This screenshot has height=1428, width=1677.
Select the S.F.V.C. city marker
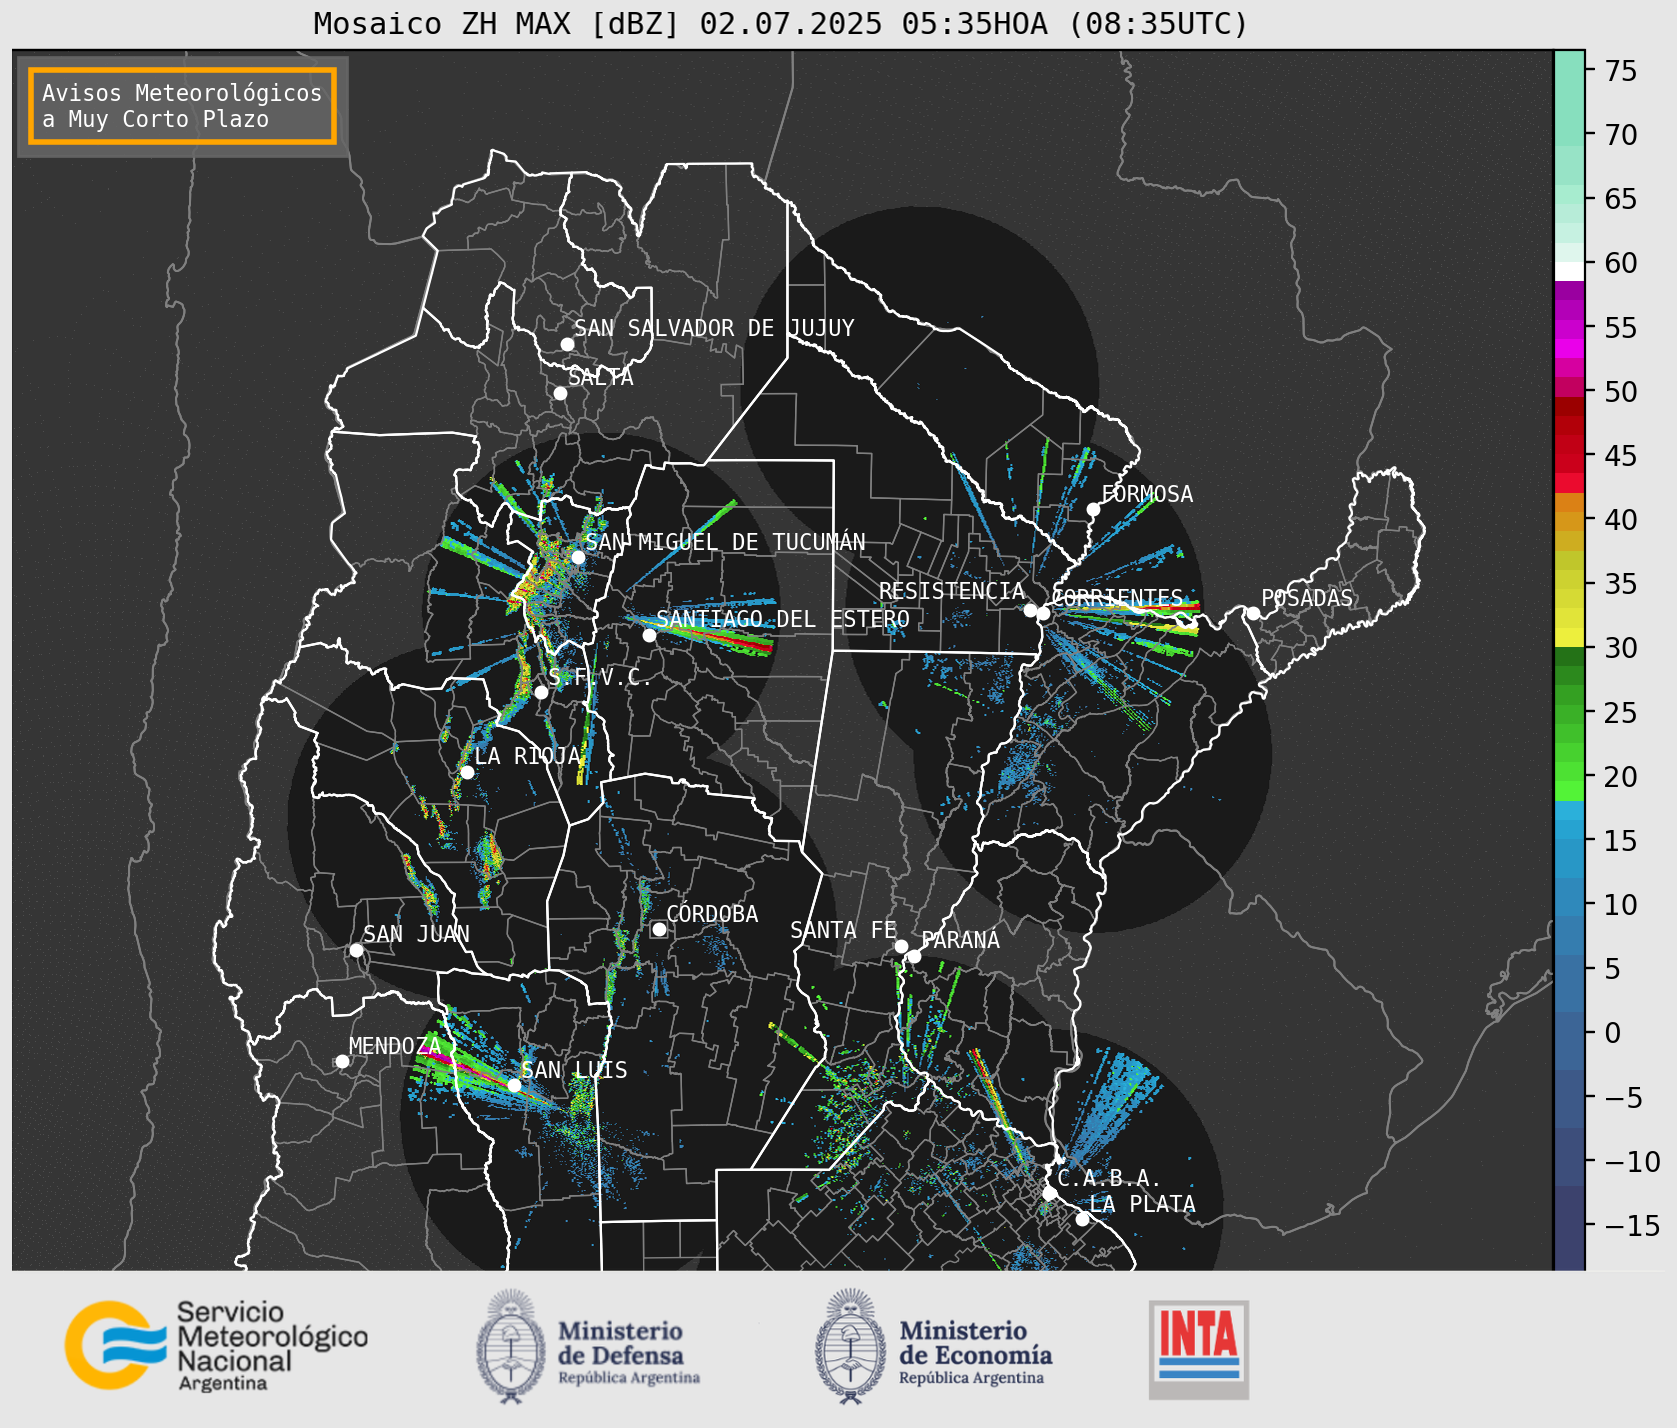point(541,692)
